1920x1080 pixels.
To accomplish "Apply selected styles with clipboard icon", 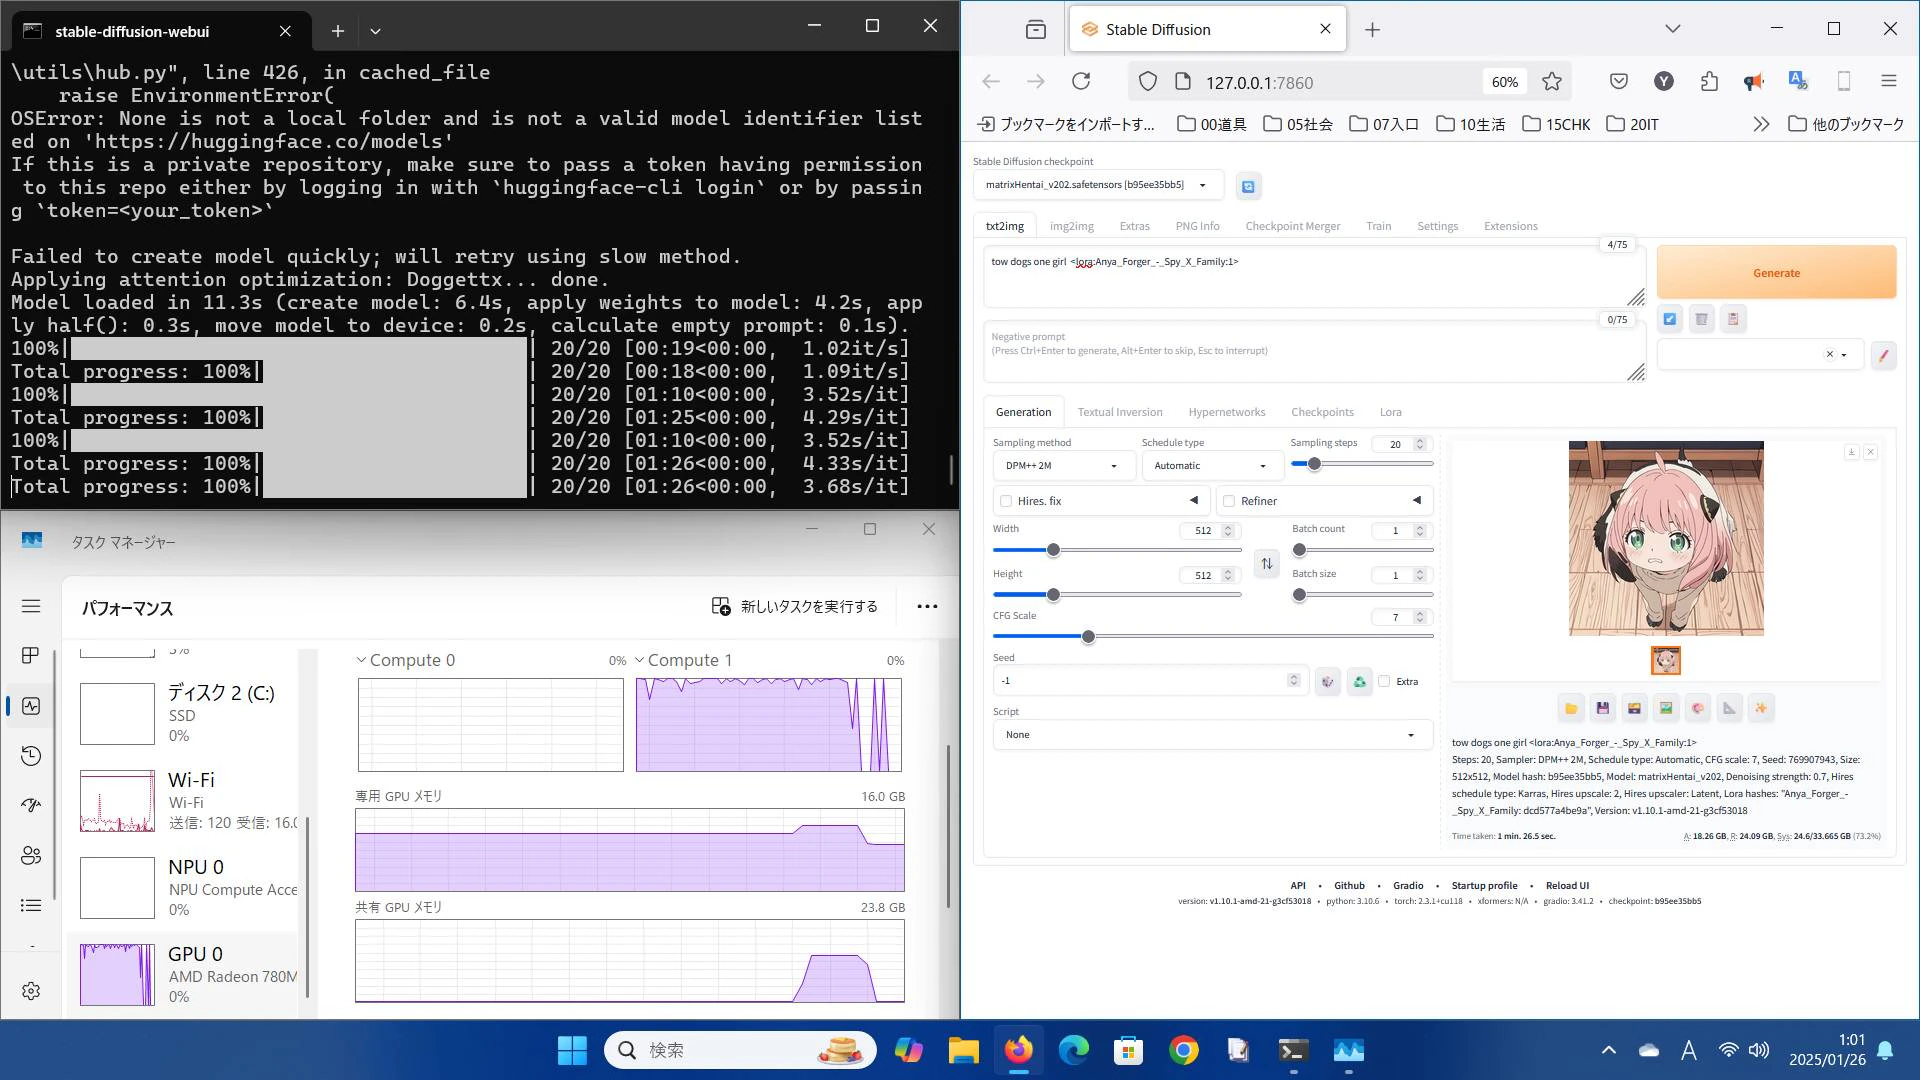I will coord(1733,319).
